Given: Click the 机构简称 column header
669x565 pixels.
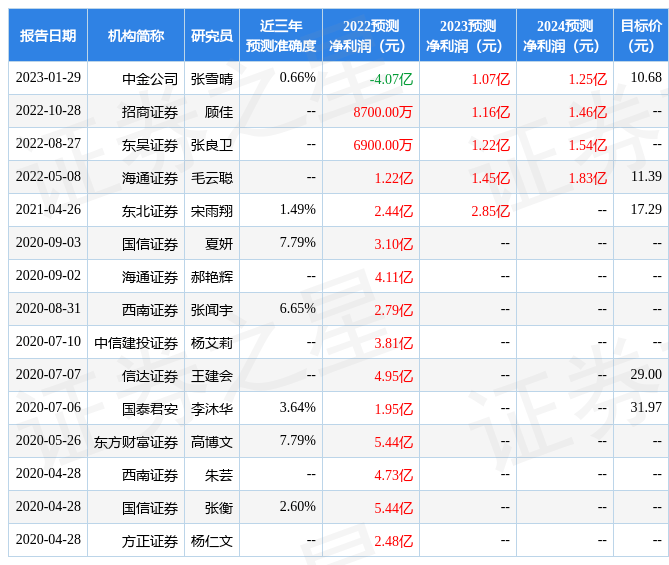Looking at the screenshot, I should (136, 36).
